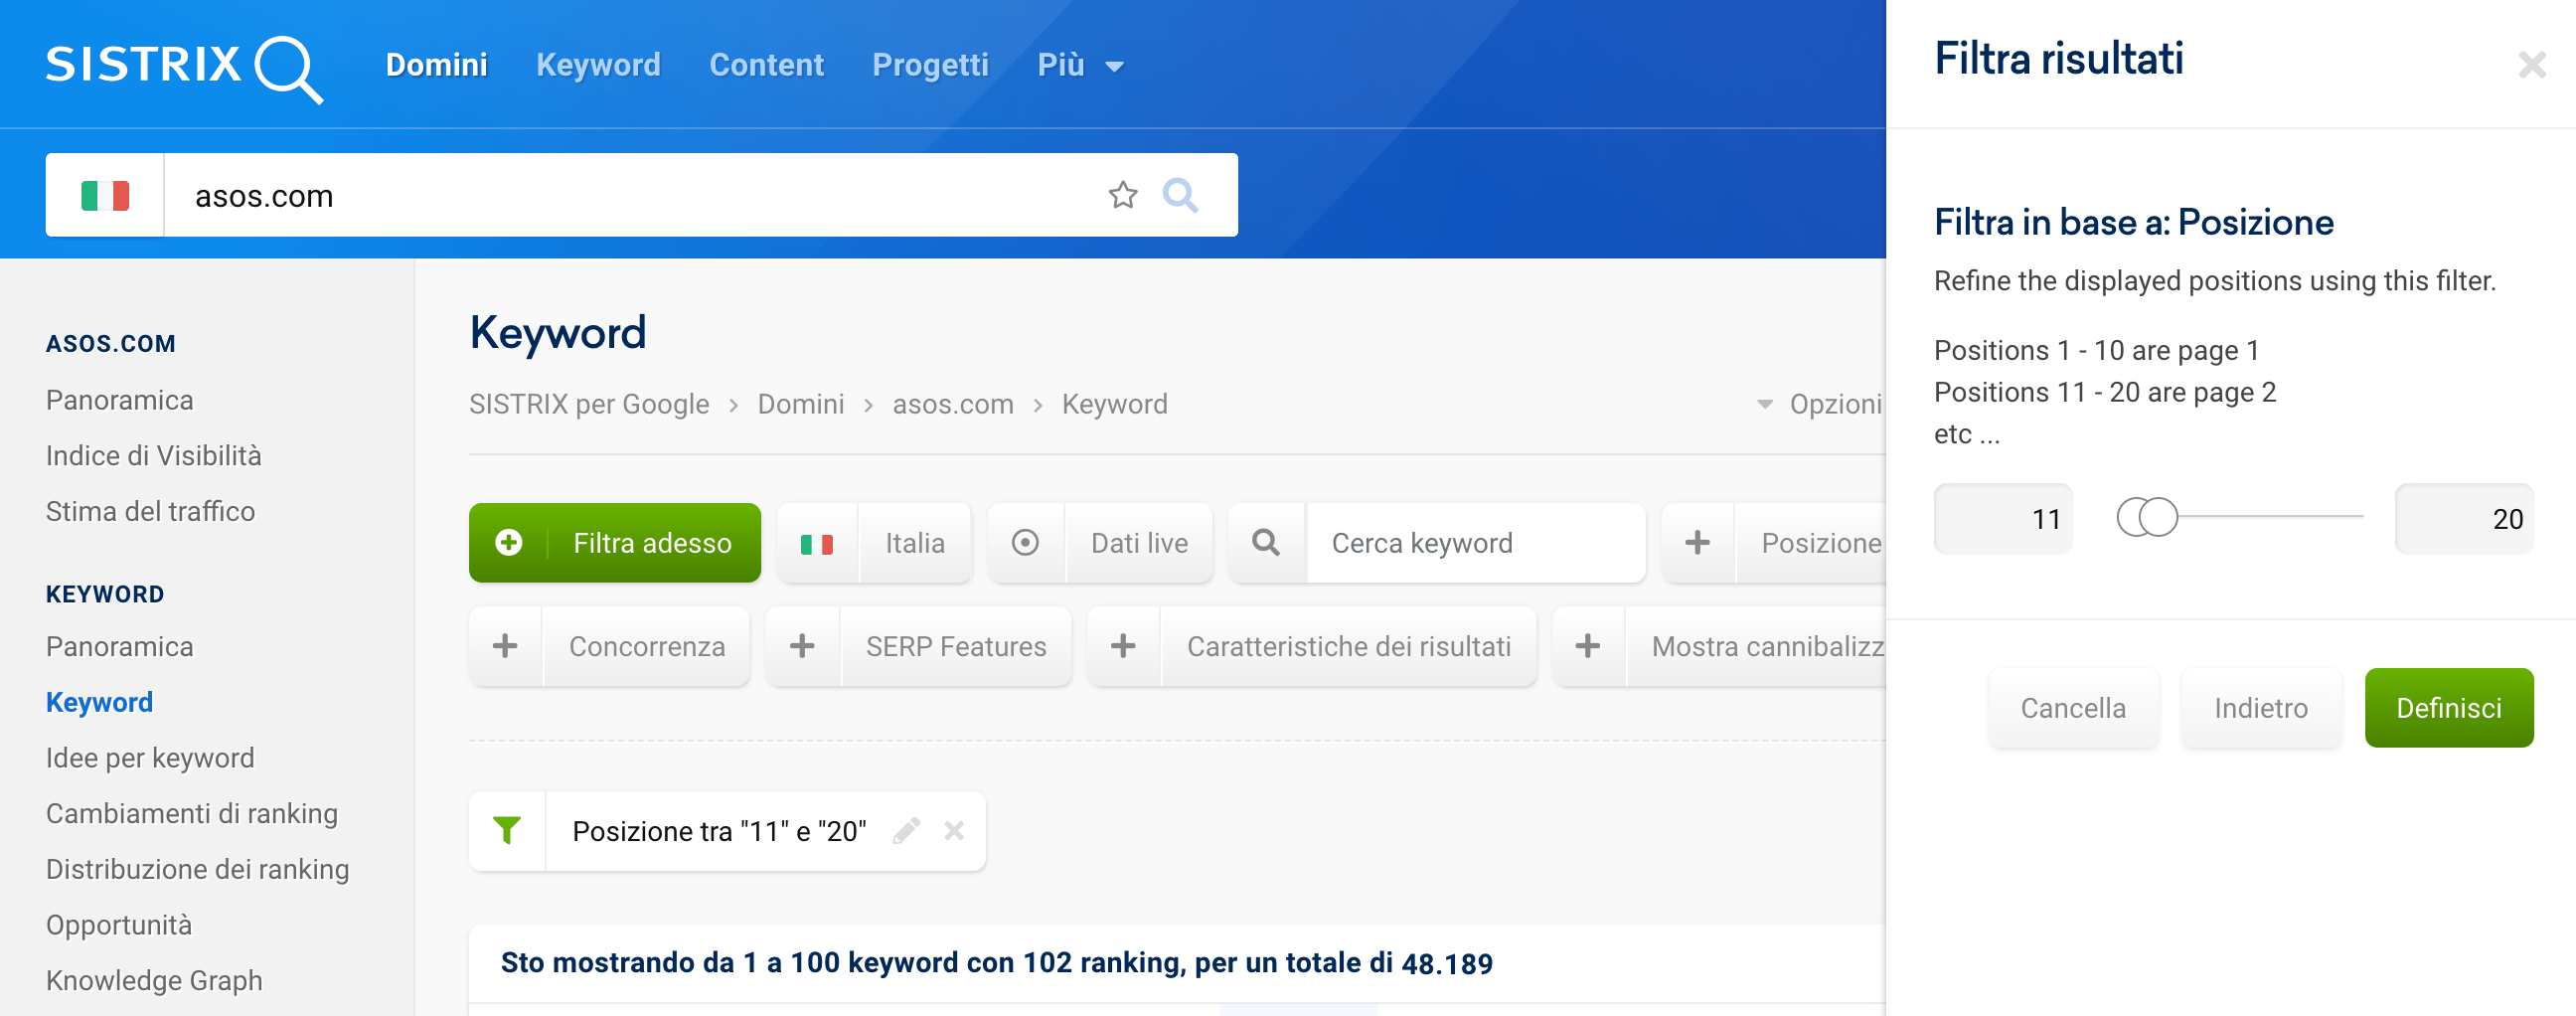Click the minimum position field showing 11
The image size is (2576, 1016).
(x=2003, y=518)
